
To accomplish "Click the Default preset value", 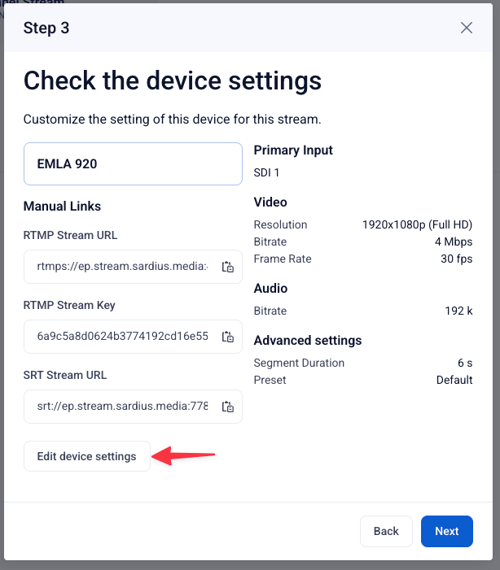I will coord(454,380).
